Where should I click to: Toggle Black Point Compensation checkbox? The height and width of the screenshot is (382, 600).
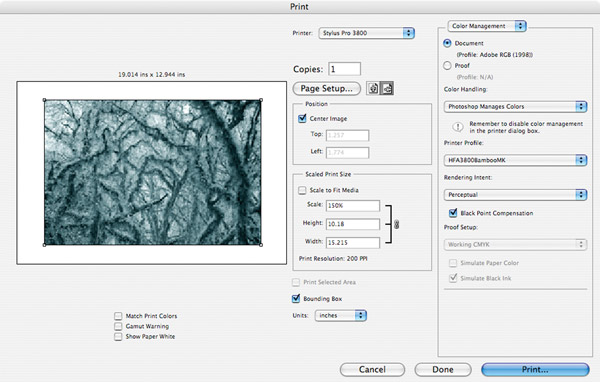click(x=453, y=212)
